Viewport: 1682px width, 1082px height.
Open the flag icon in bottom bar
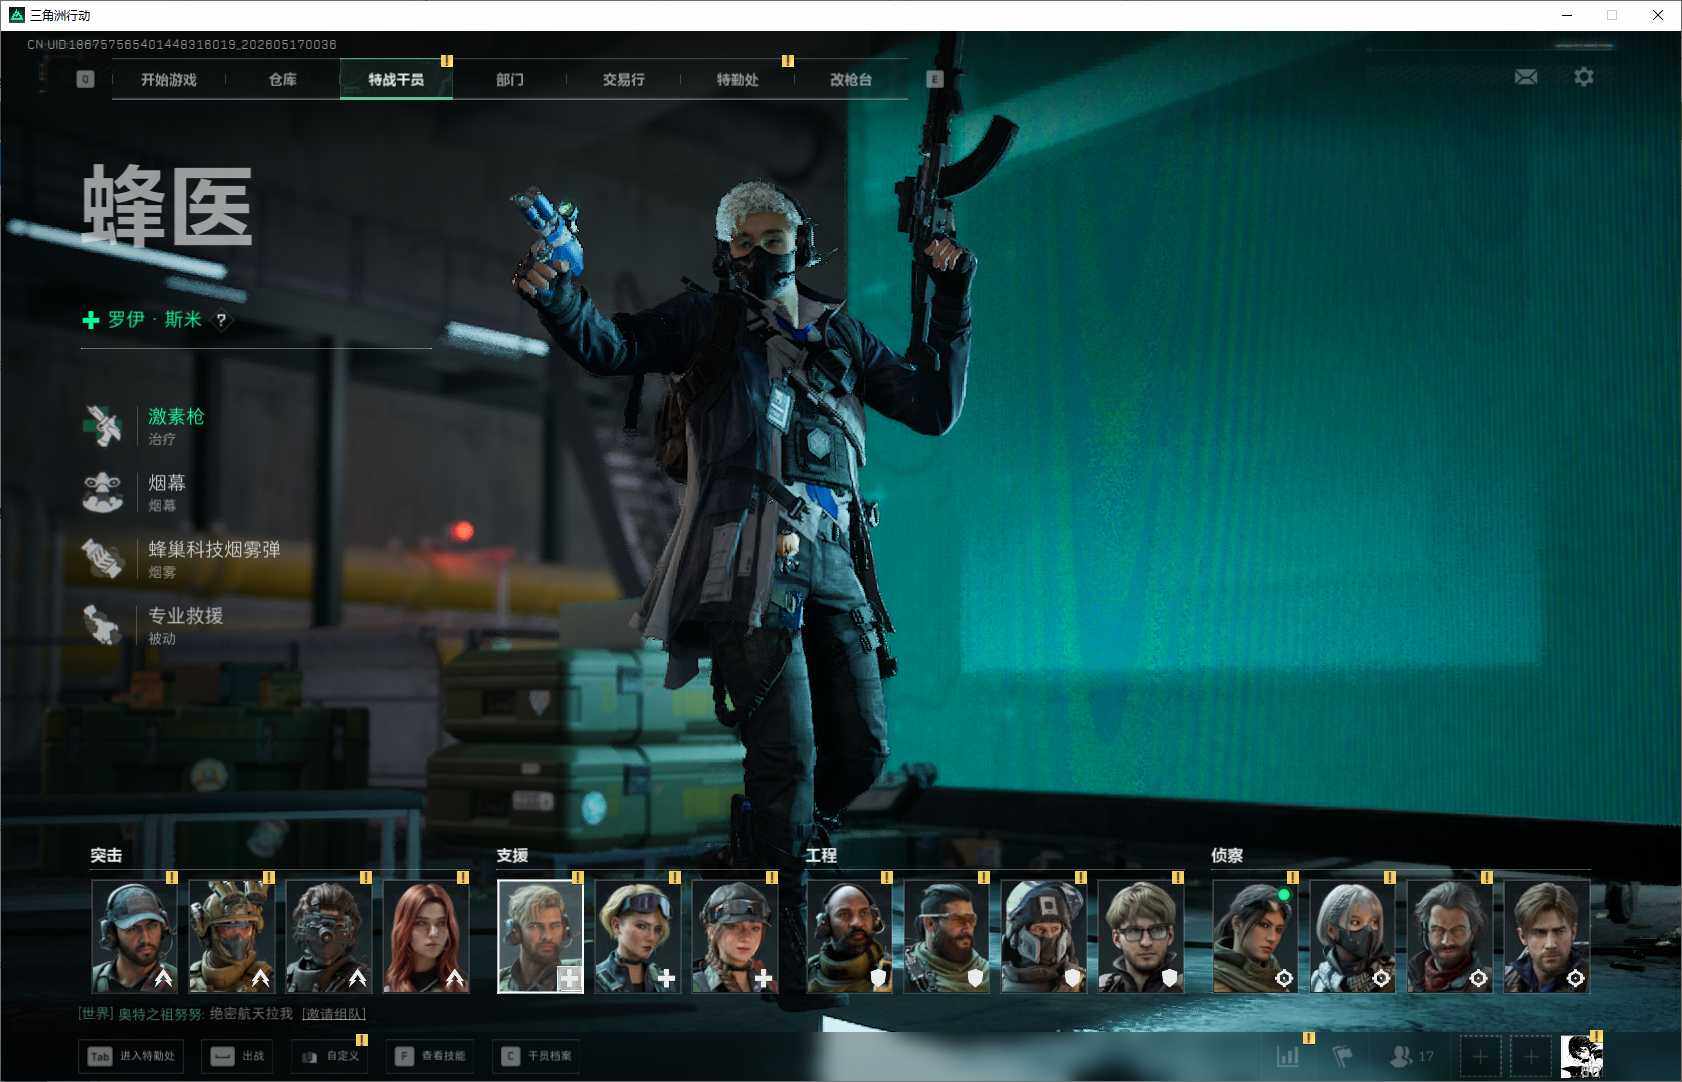(x=1343, y=1055)
